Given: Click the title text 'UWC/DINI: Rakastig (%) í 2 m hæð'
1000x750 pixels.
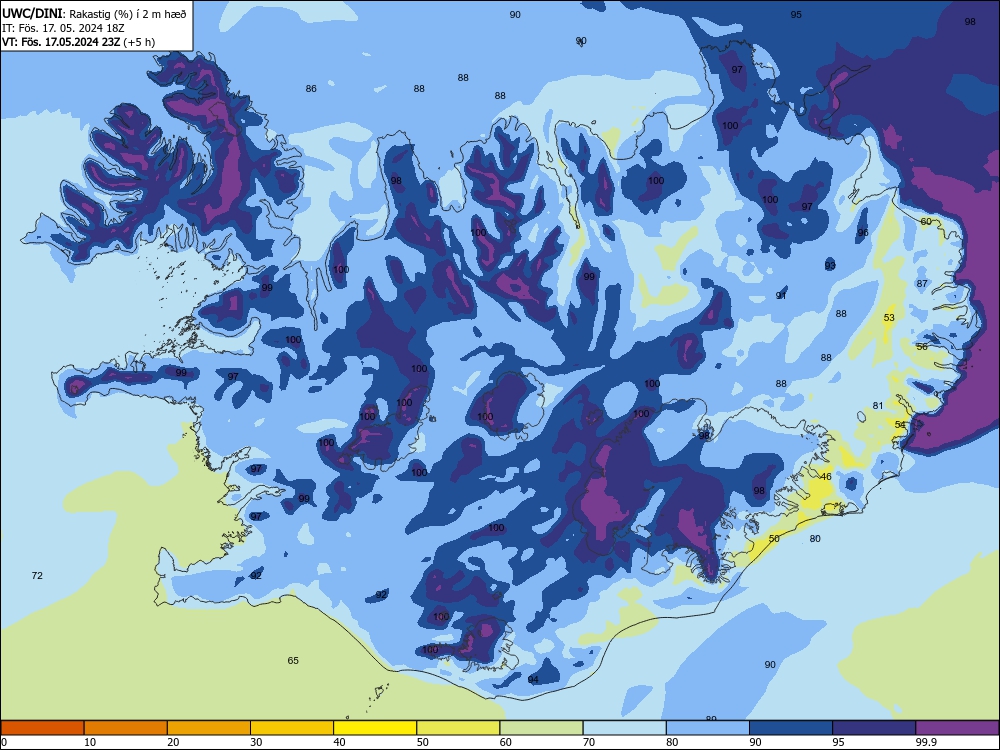Looking at the screenshot, I should (x=94, y=13).
